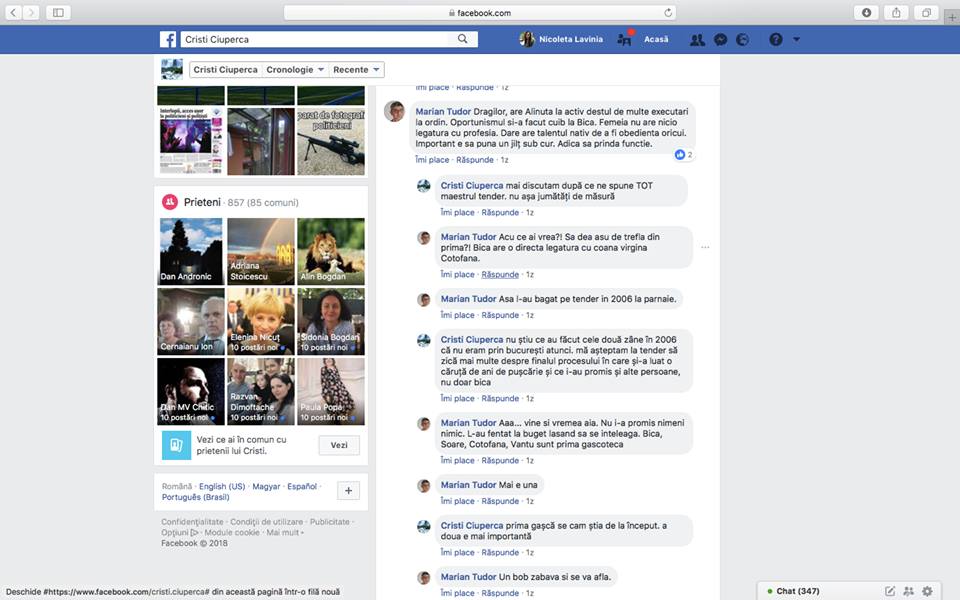The image size is (960, 600).
Task: Expand the Cronologie dropdown
Action: tap(296, 70)
